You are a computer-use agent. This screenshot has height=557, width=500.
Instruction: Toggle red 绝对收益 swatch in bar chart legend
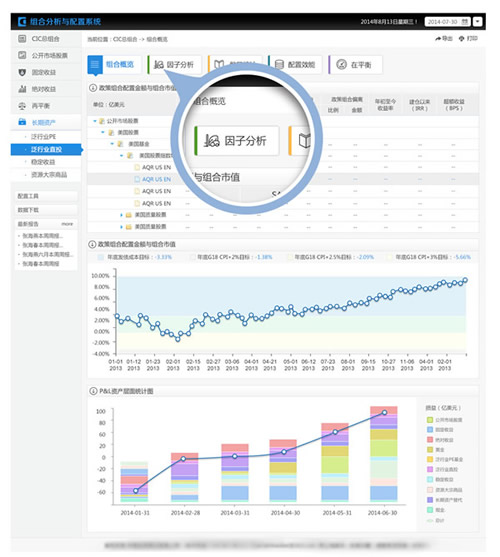click(430, 440)
